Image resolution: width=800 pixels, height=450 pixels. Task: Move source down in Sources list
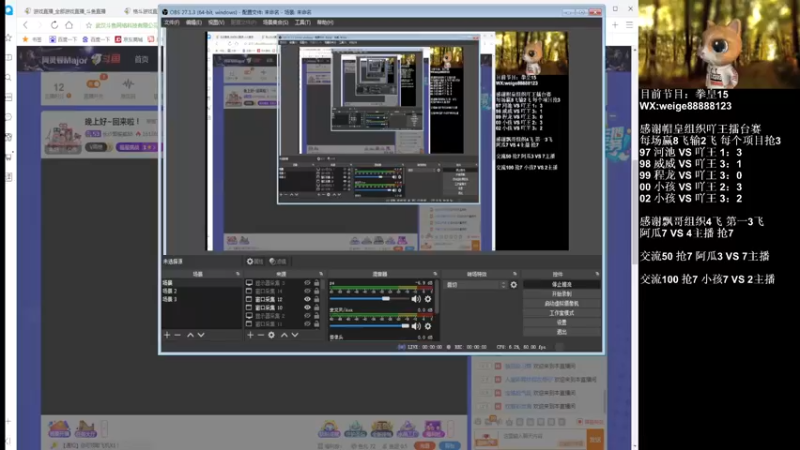(295, 335)
